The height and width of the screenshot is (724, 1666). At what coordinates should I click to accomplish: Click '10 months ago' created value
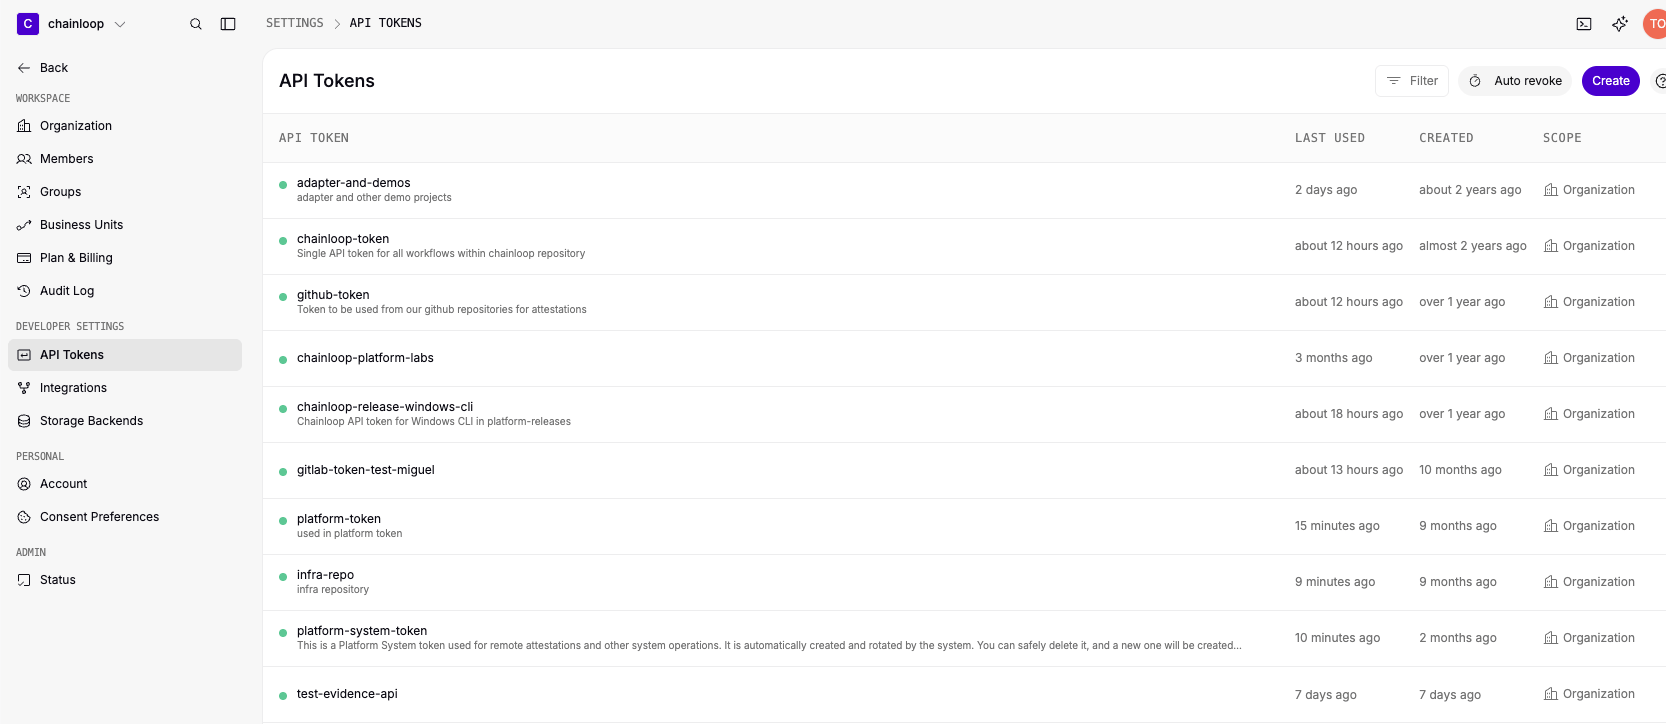click(1460, 470)
